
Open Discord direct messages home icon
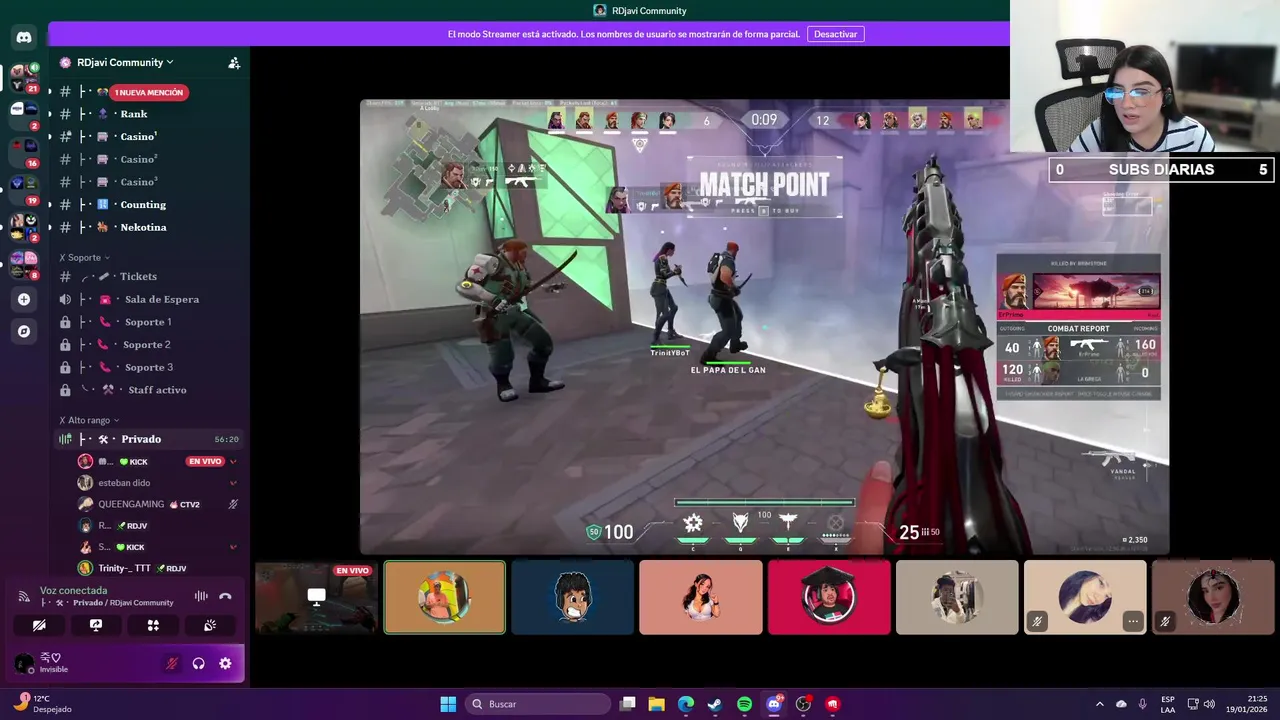pos(24,37)
